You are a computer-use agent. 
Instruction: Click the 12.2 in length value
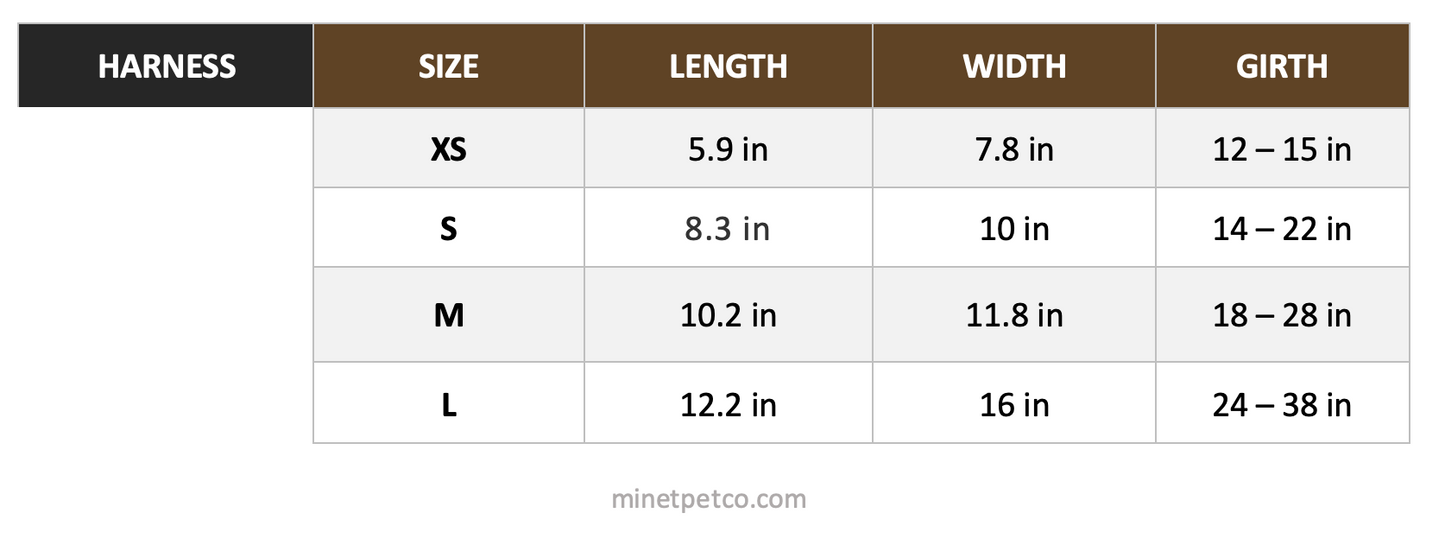click(x=729, y=405)
